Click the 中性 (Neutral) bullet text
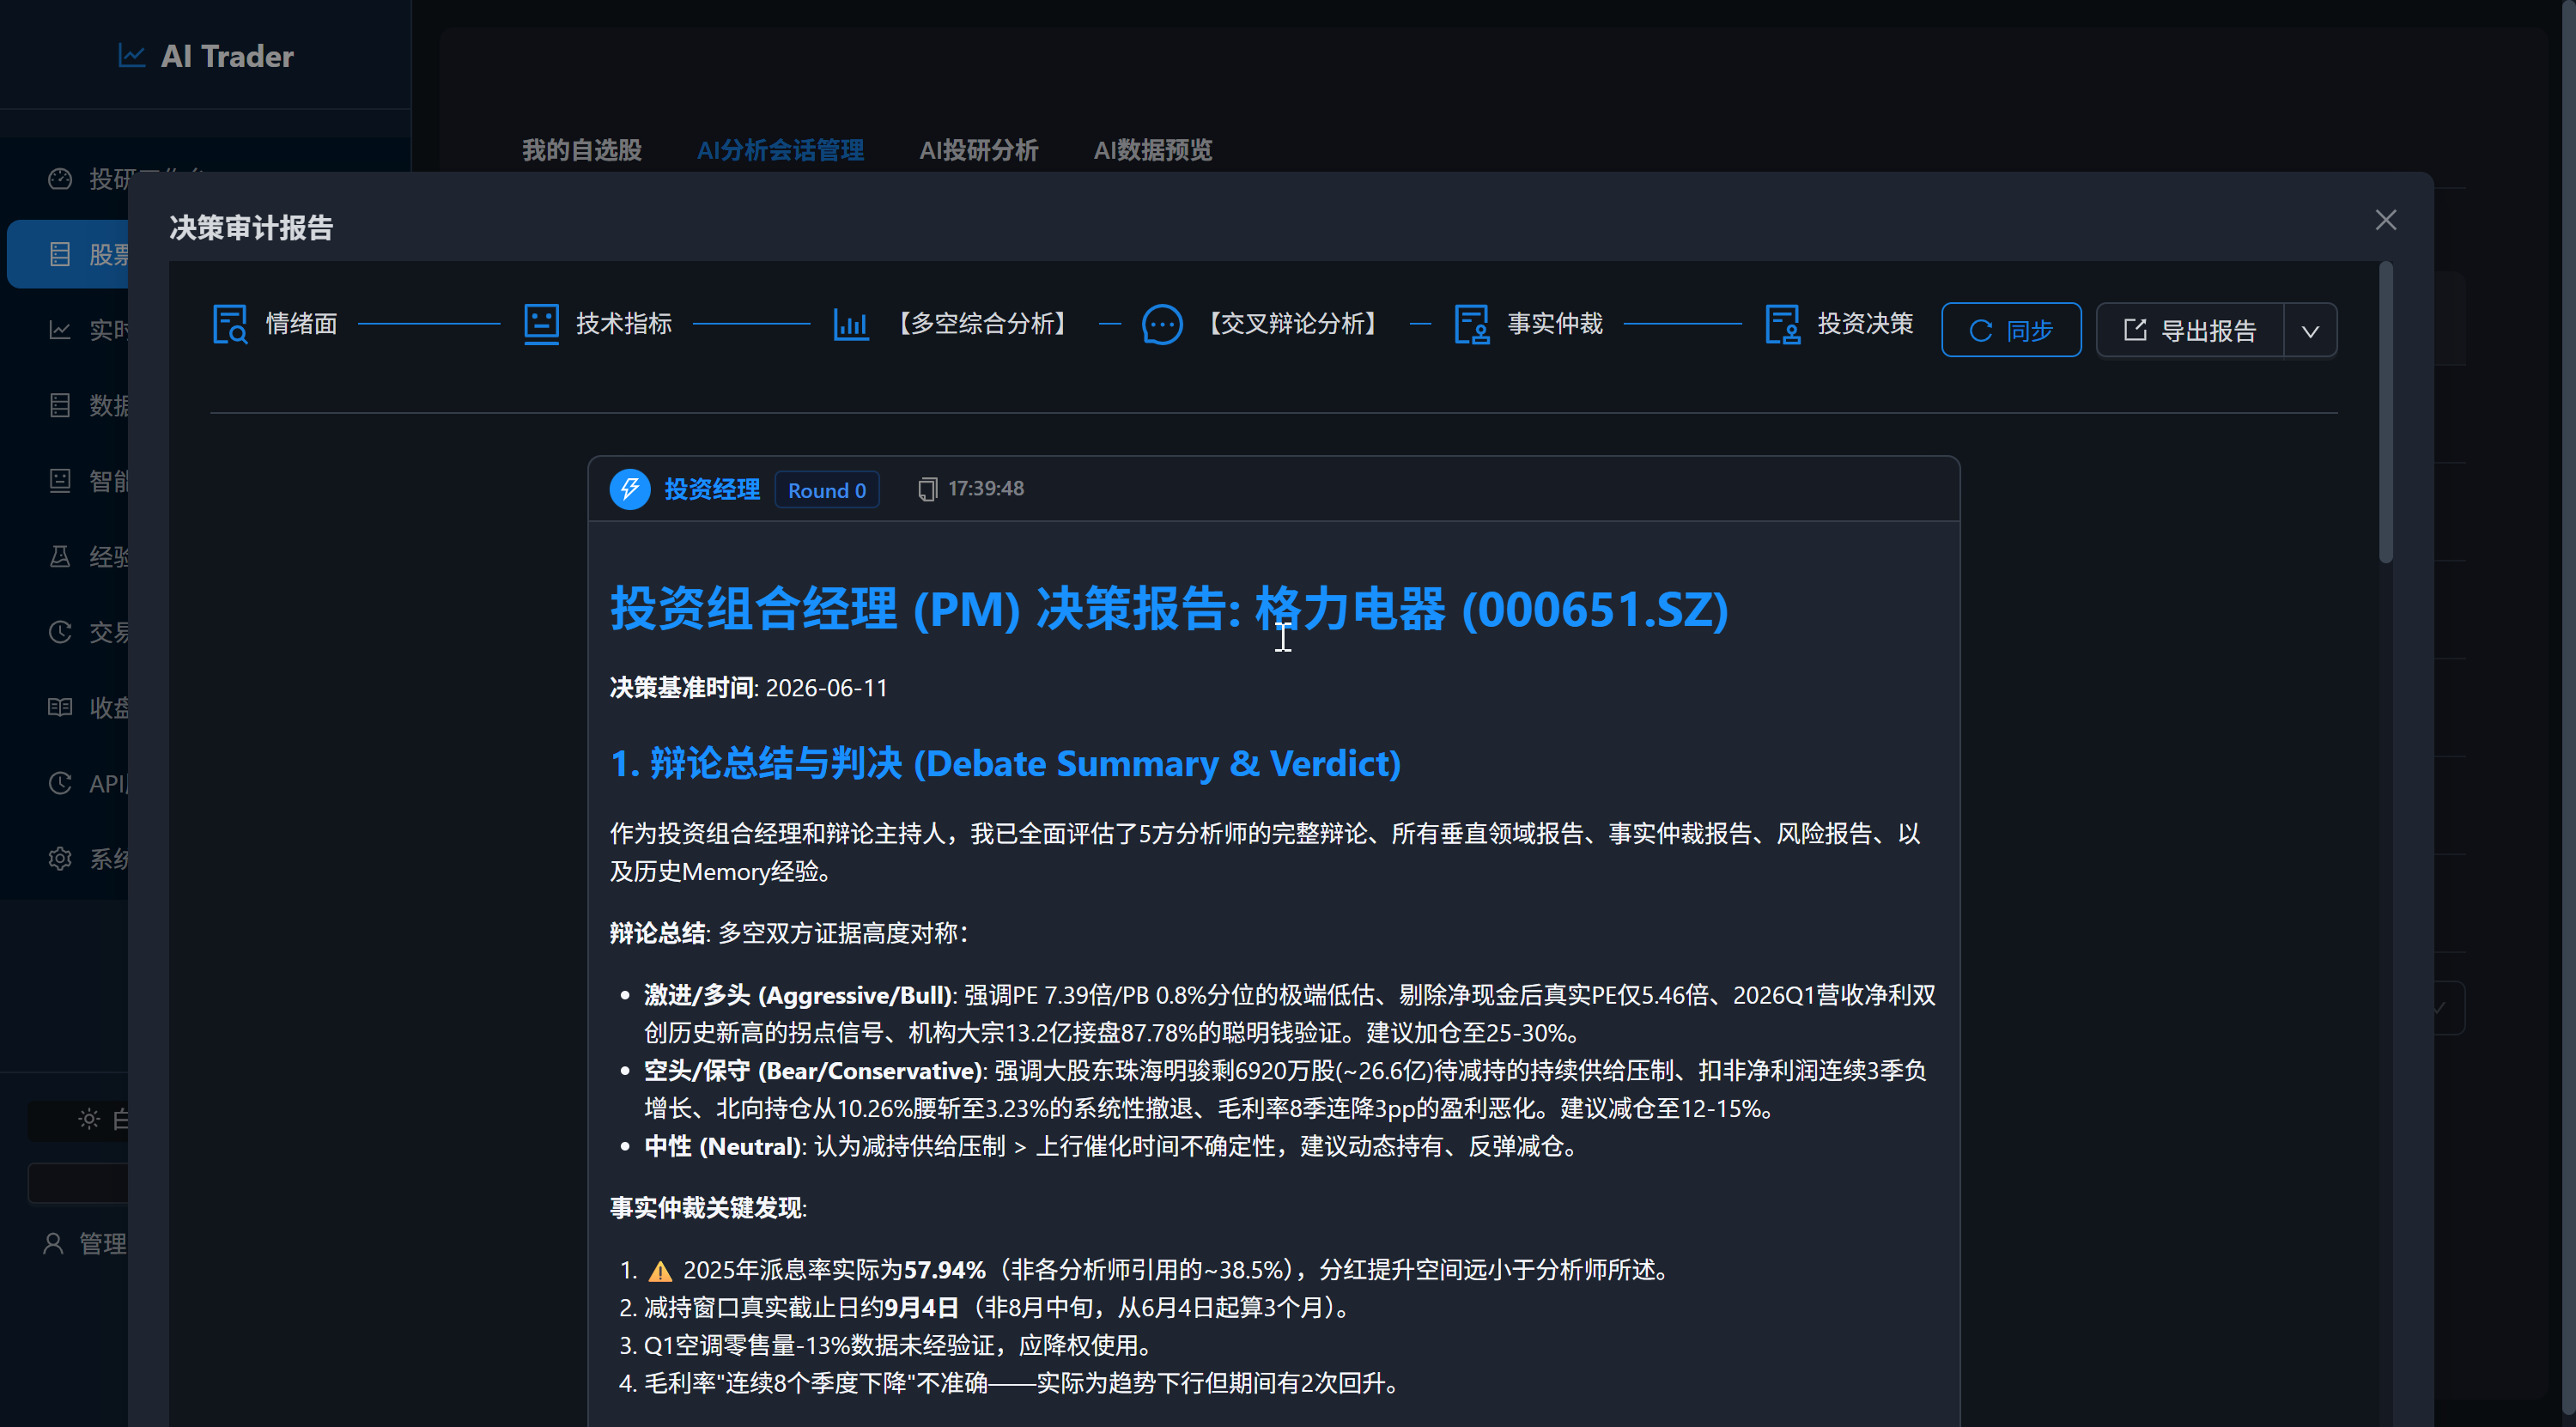This screenshot has width=2576, height=1427. tap(1112, 1146)
